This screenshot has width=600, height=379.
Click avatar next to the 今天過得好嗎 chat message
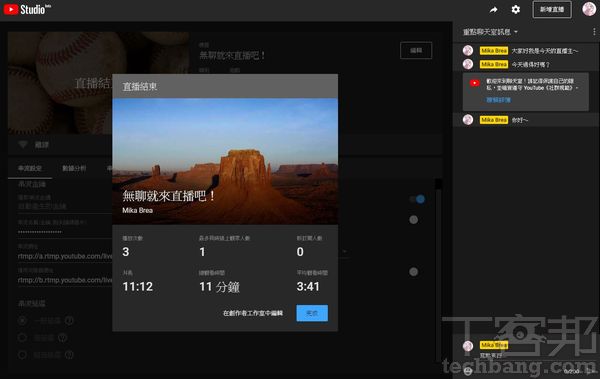[x=468, y=64]
